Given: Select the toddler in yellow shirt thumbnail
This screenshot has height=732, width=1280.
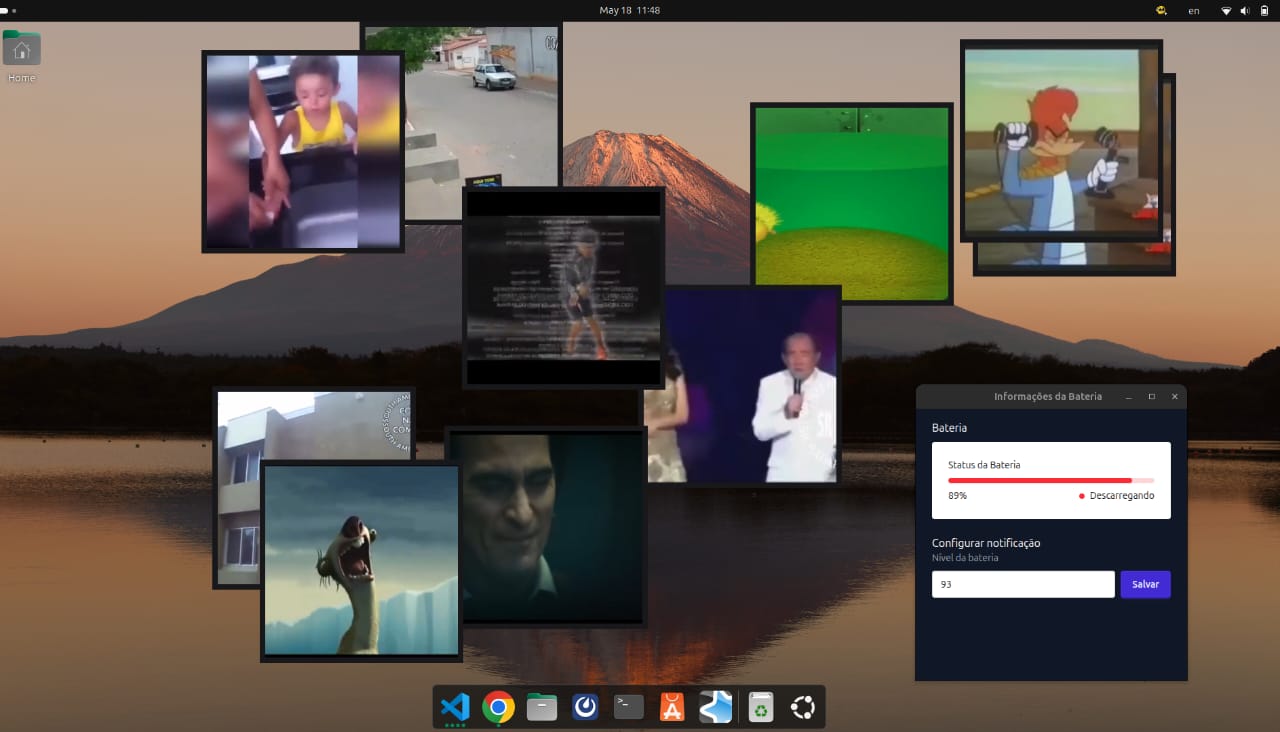Looking at the screenshot, I should [302, 151].
